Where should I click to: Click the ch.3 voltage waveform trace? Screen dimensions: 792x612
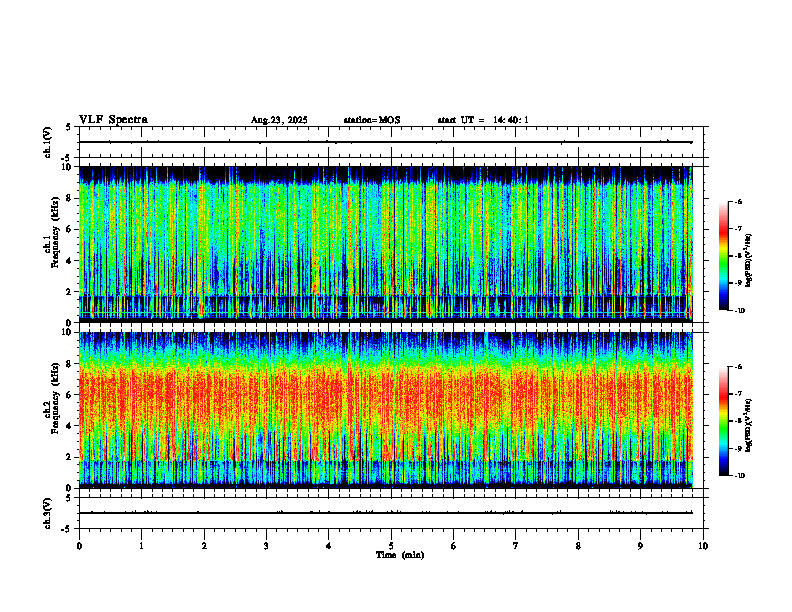[x=385, y=513]
